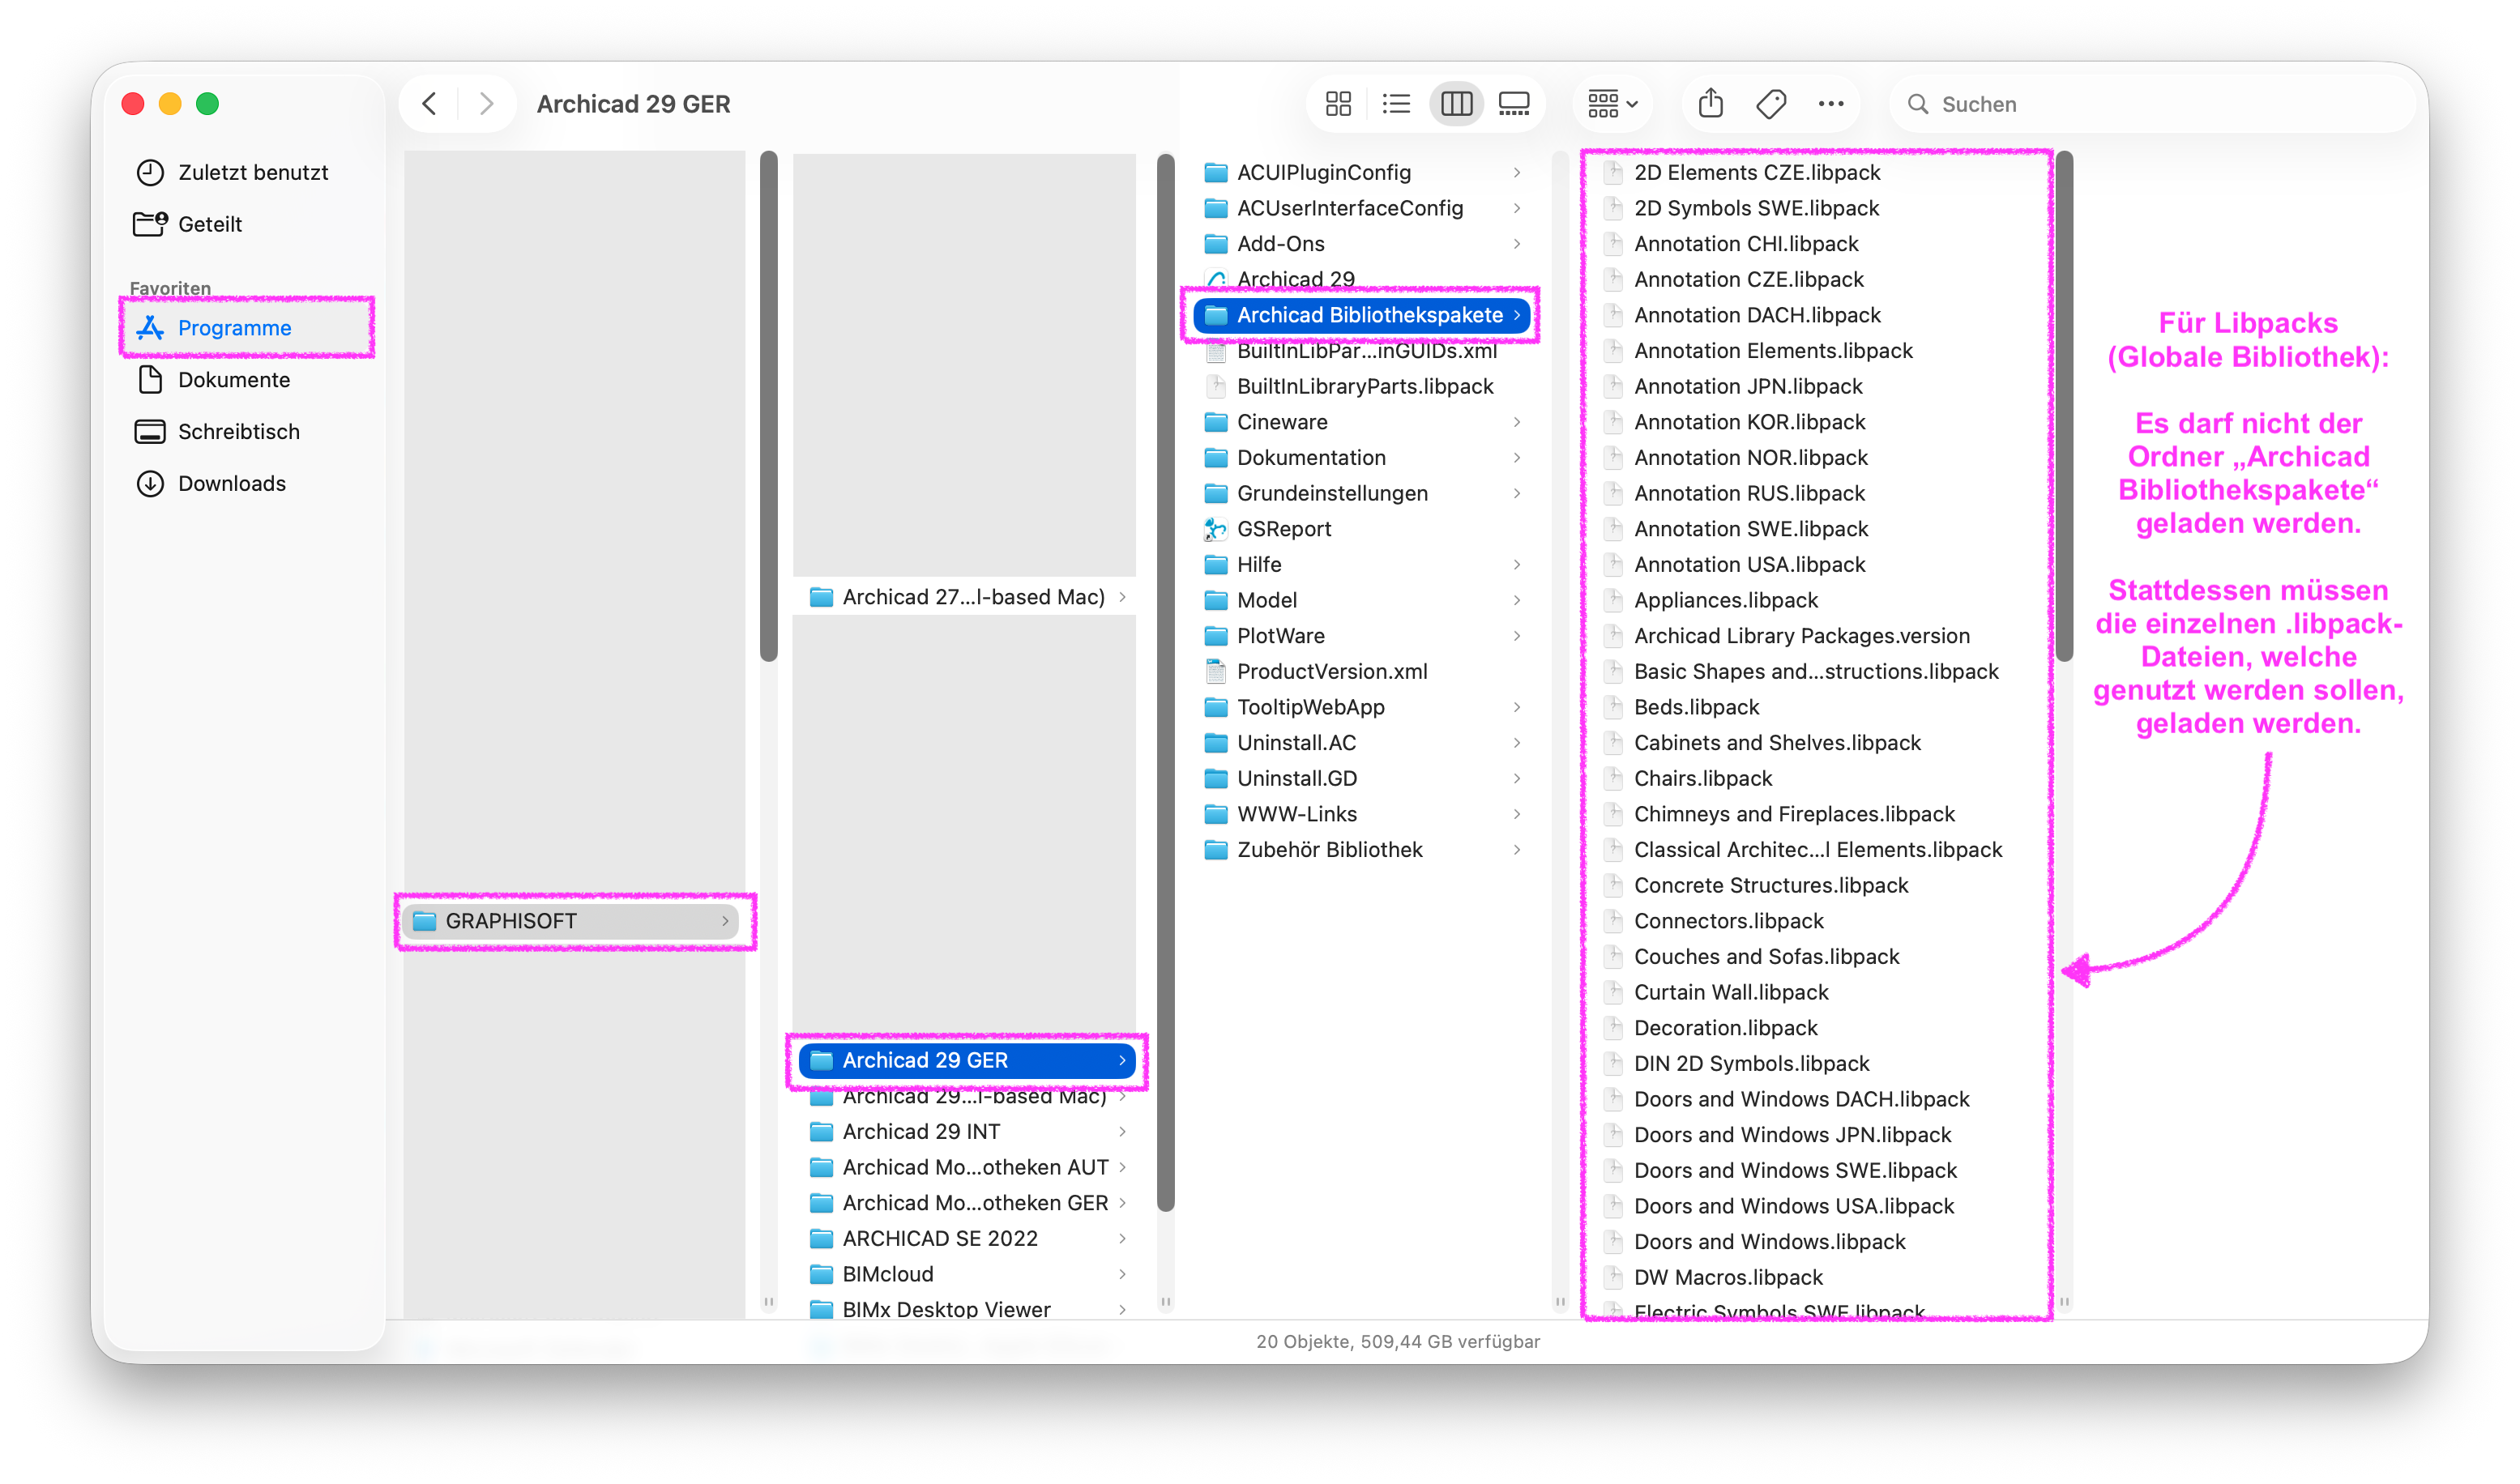Image resolution: width=2520 pixels, height=1484 pixels.
Task: Open the More actions ellipsis menu
Action: click(1831, 104)
